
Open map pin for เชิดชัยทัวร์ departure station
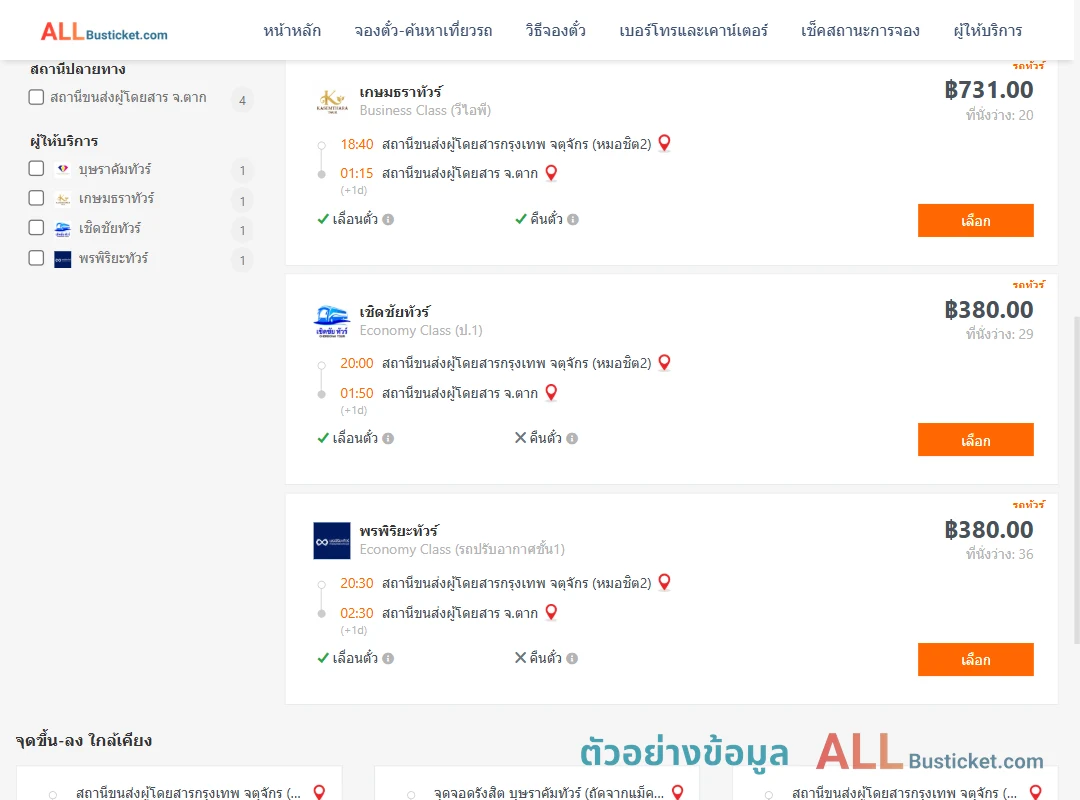(x=664, y=362)
